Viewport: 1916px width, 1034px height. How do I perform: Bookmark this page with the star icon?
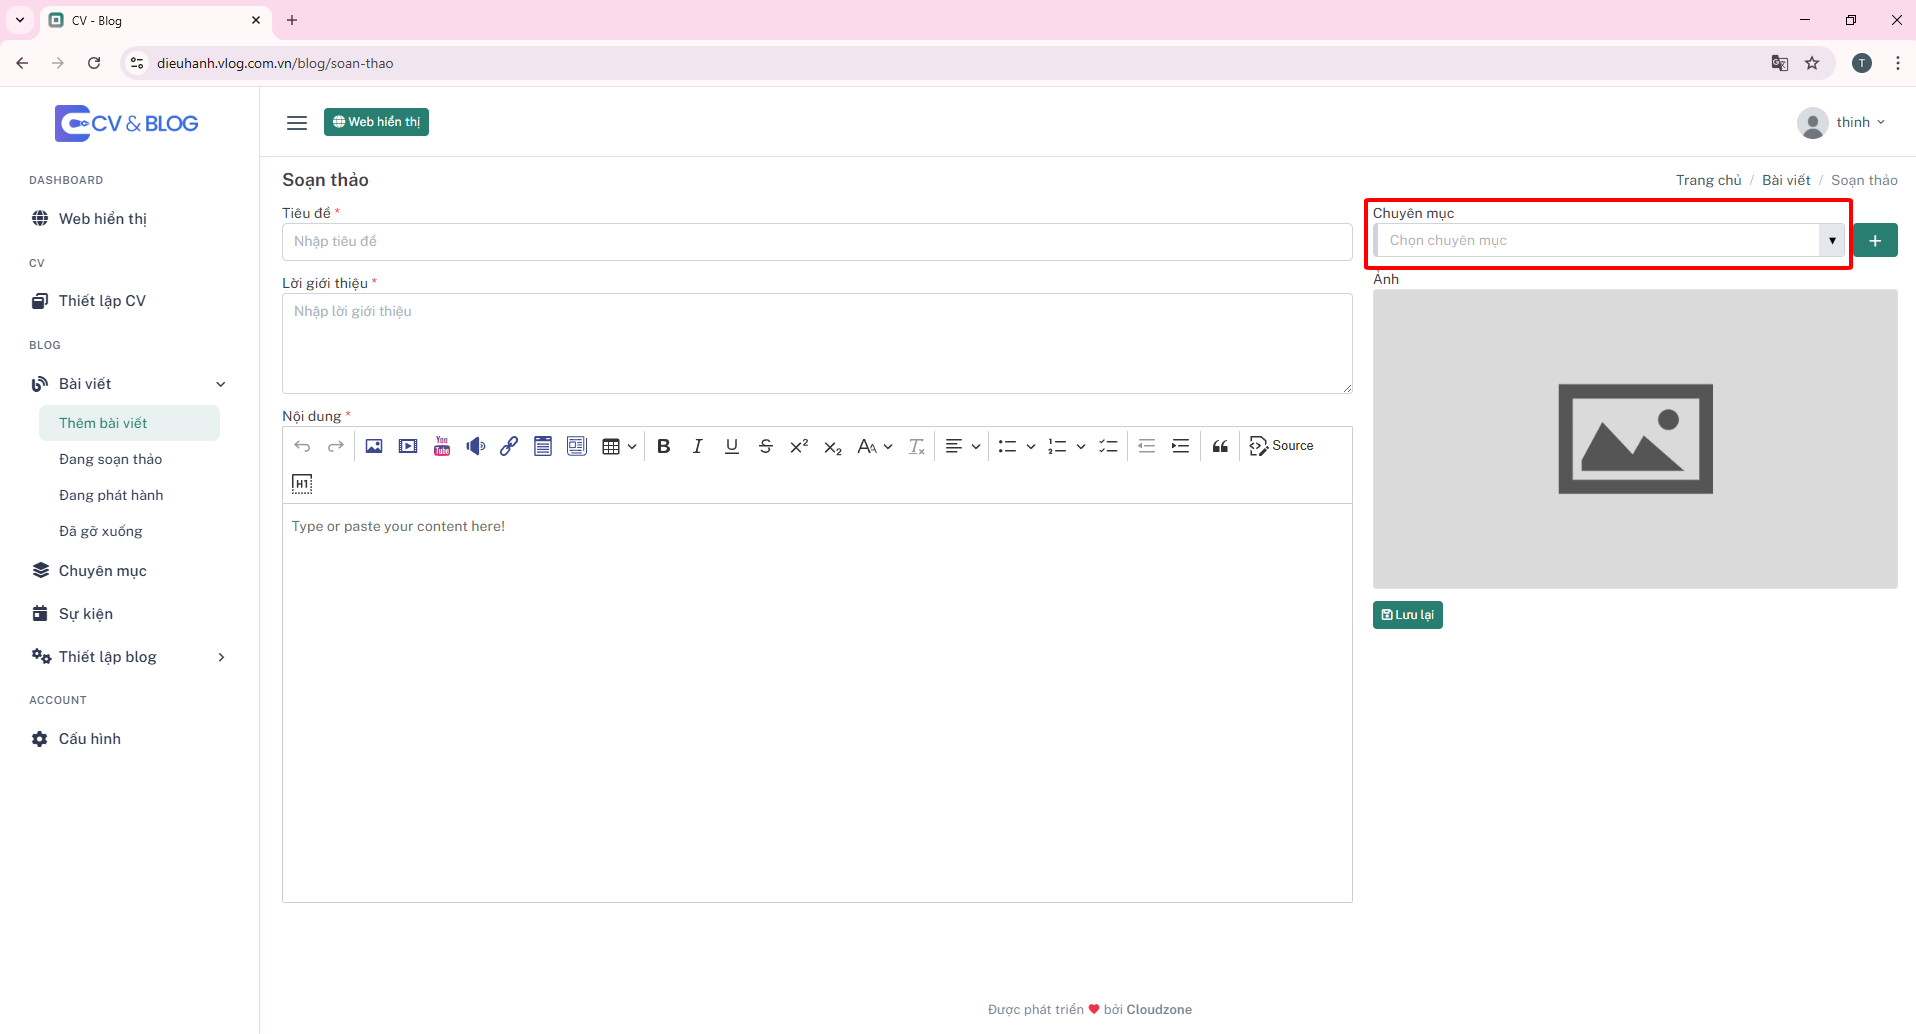1812,63
